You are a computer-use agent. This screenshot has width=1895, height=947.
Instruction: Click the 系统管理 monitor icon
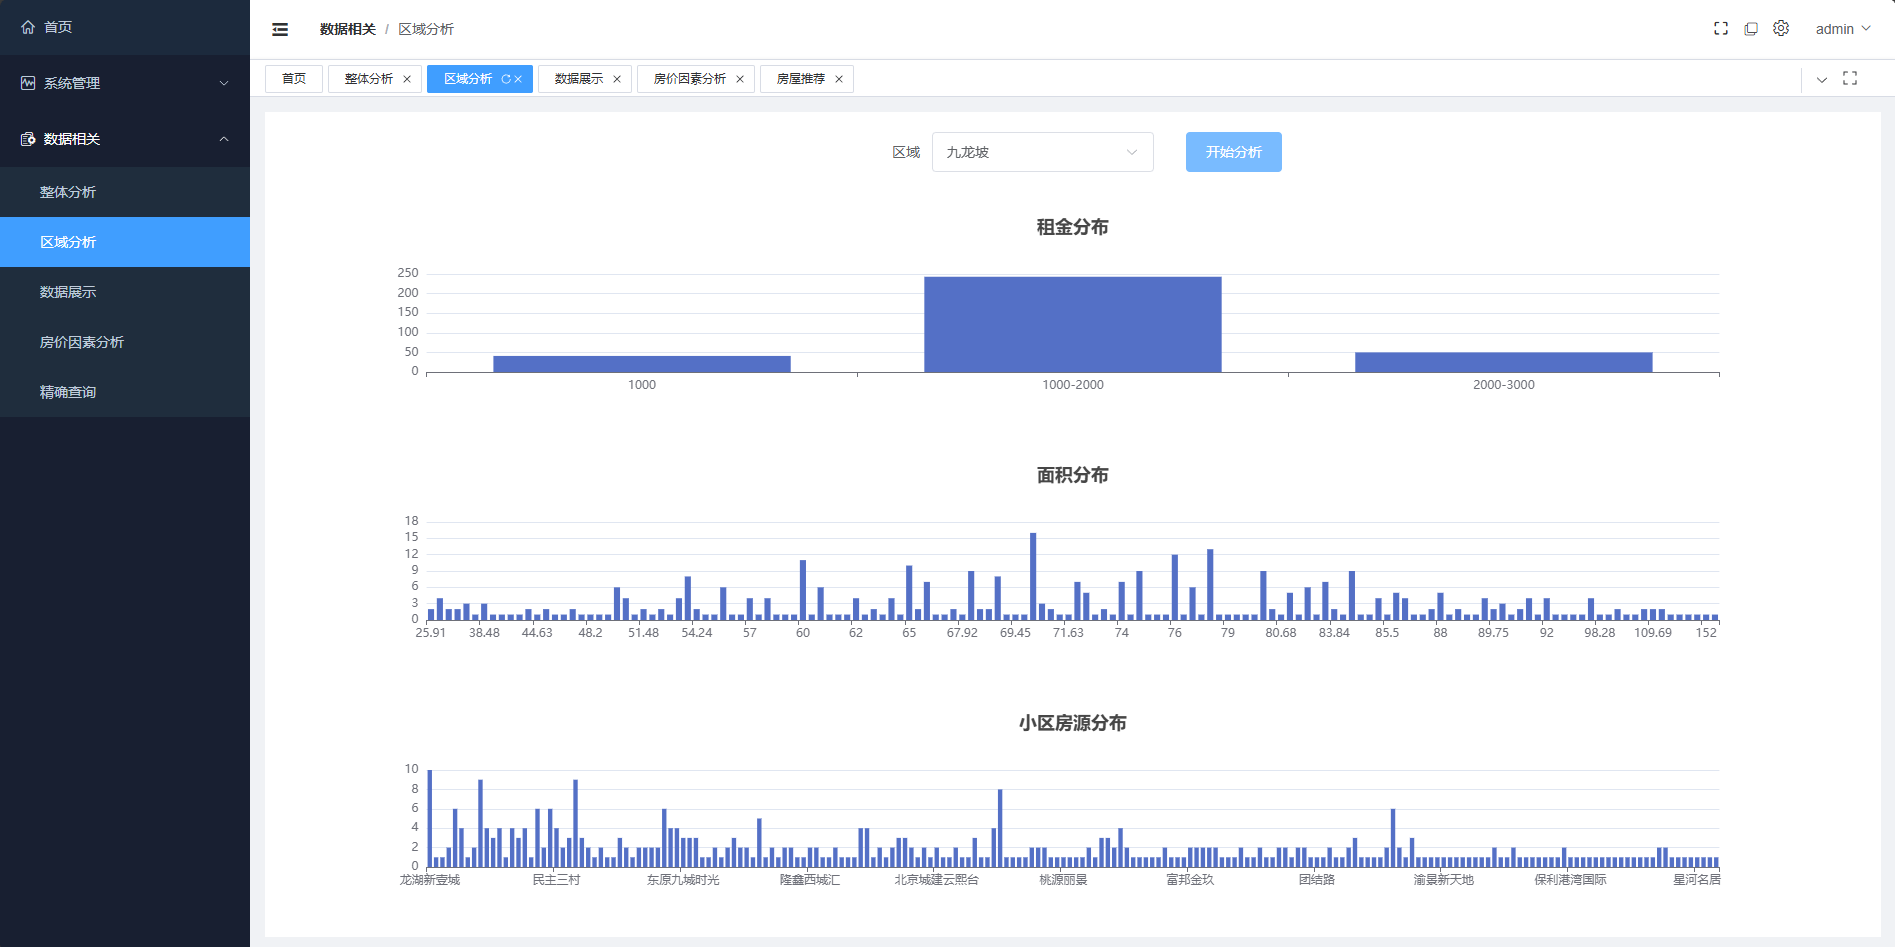click(28, 83)
